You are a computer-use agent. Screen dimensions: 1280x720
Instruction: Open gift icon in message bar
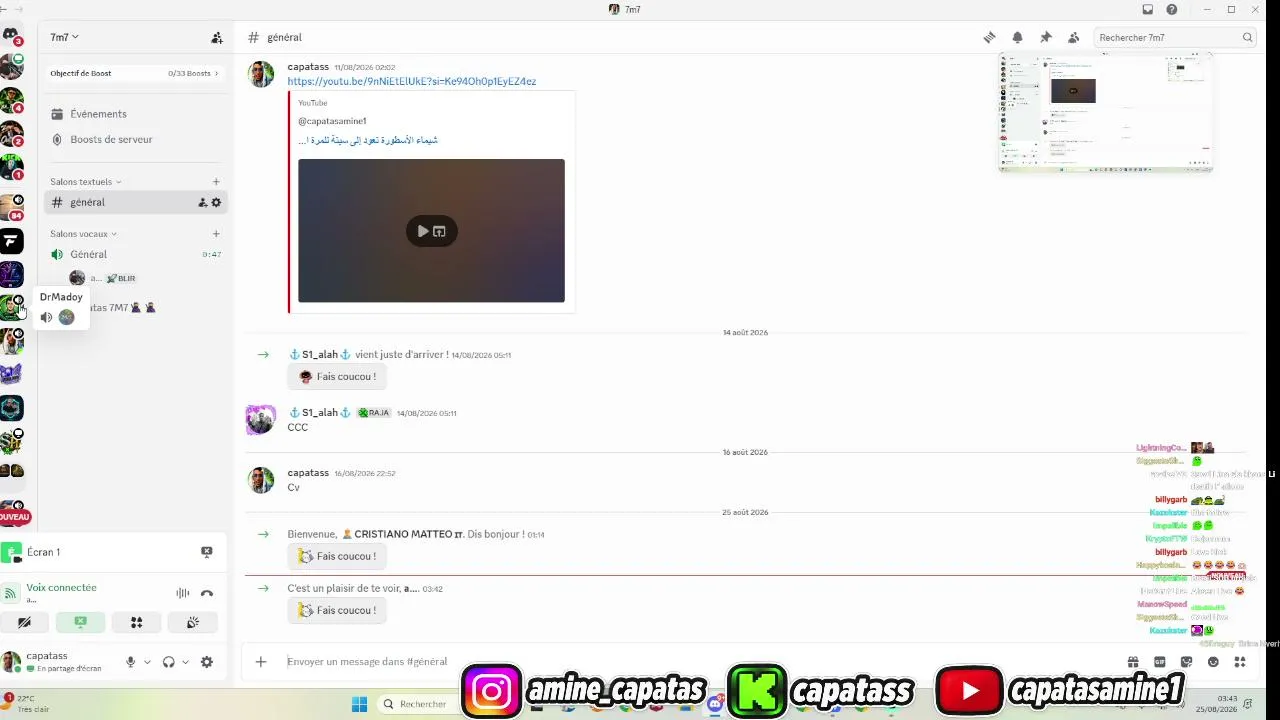1133,661
